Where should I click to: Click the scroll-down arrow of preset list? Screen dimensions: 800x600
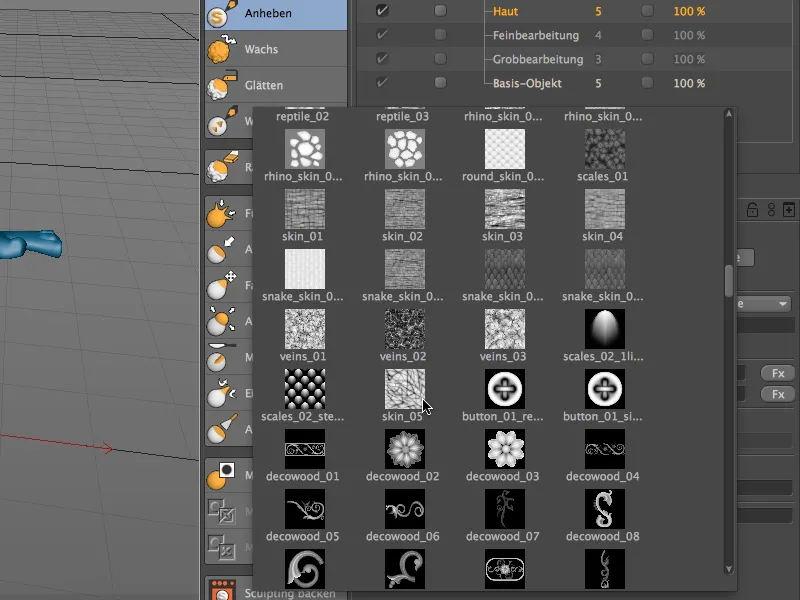(x=729, y=568)
